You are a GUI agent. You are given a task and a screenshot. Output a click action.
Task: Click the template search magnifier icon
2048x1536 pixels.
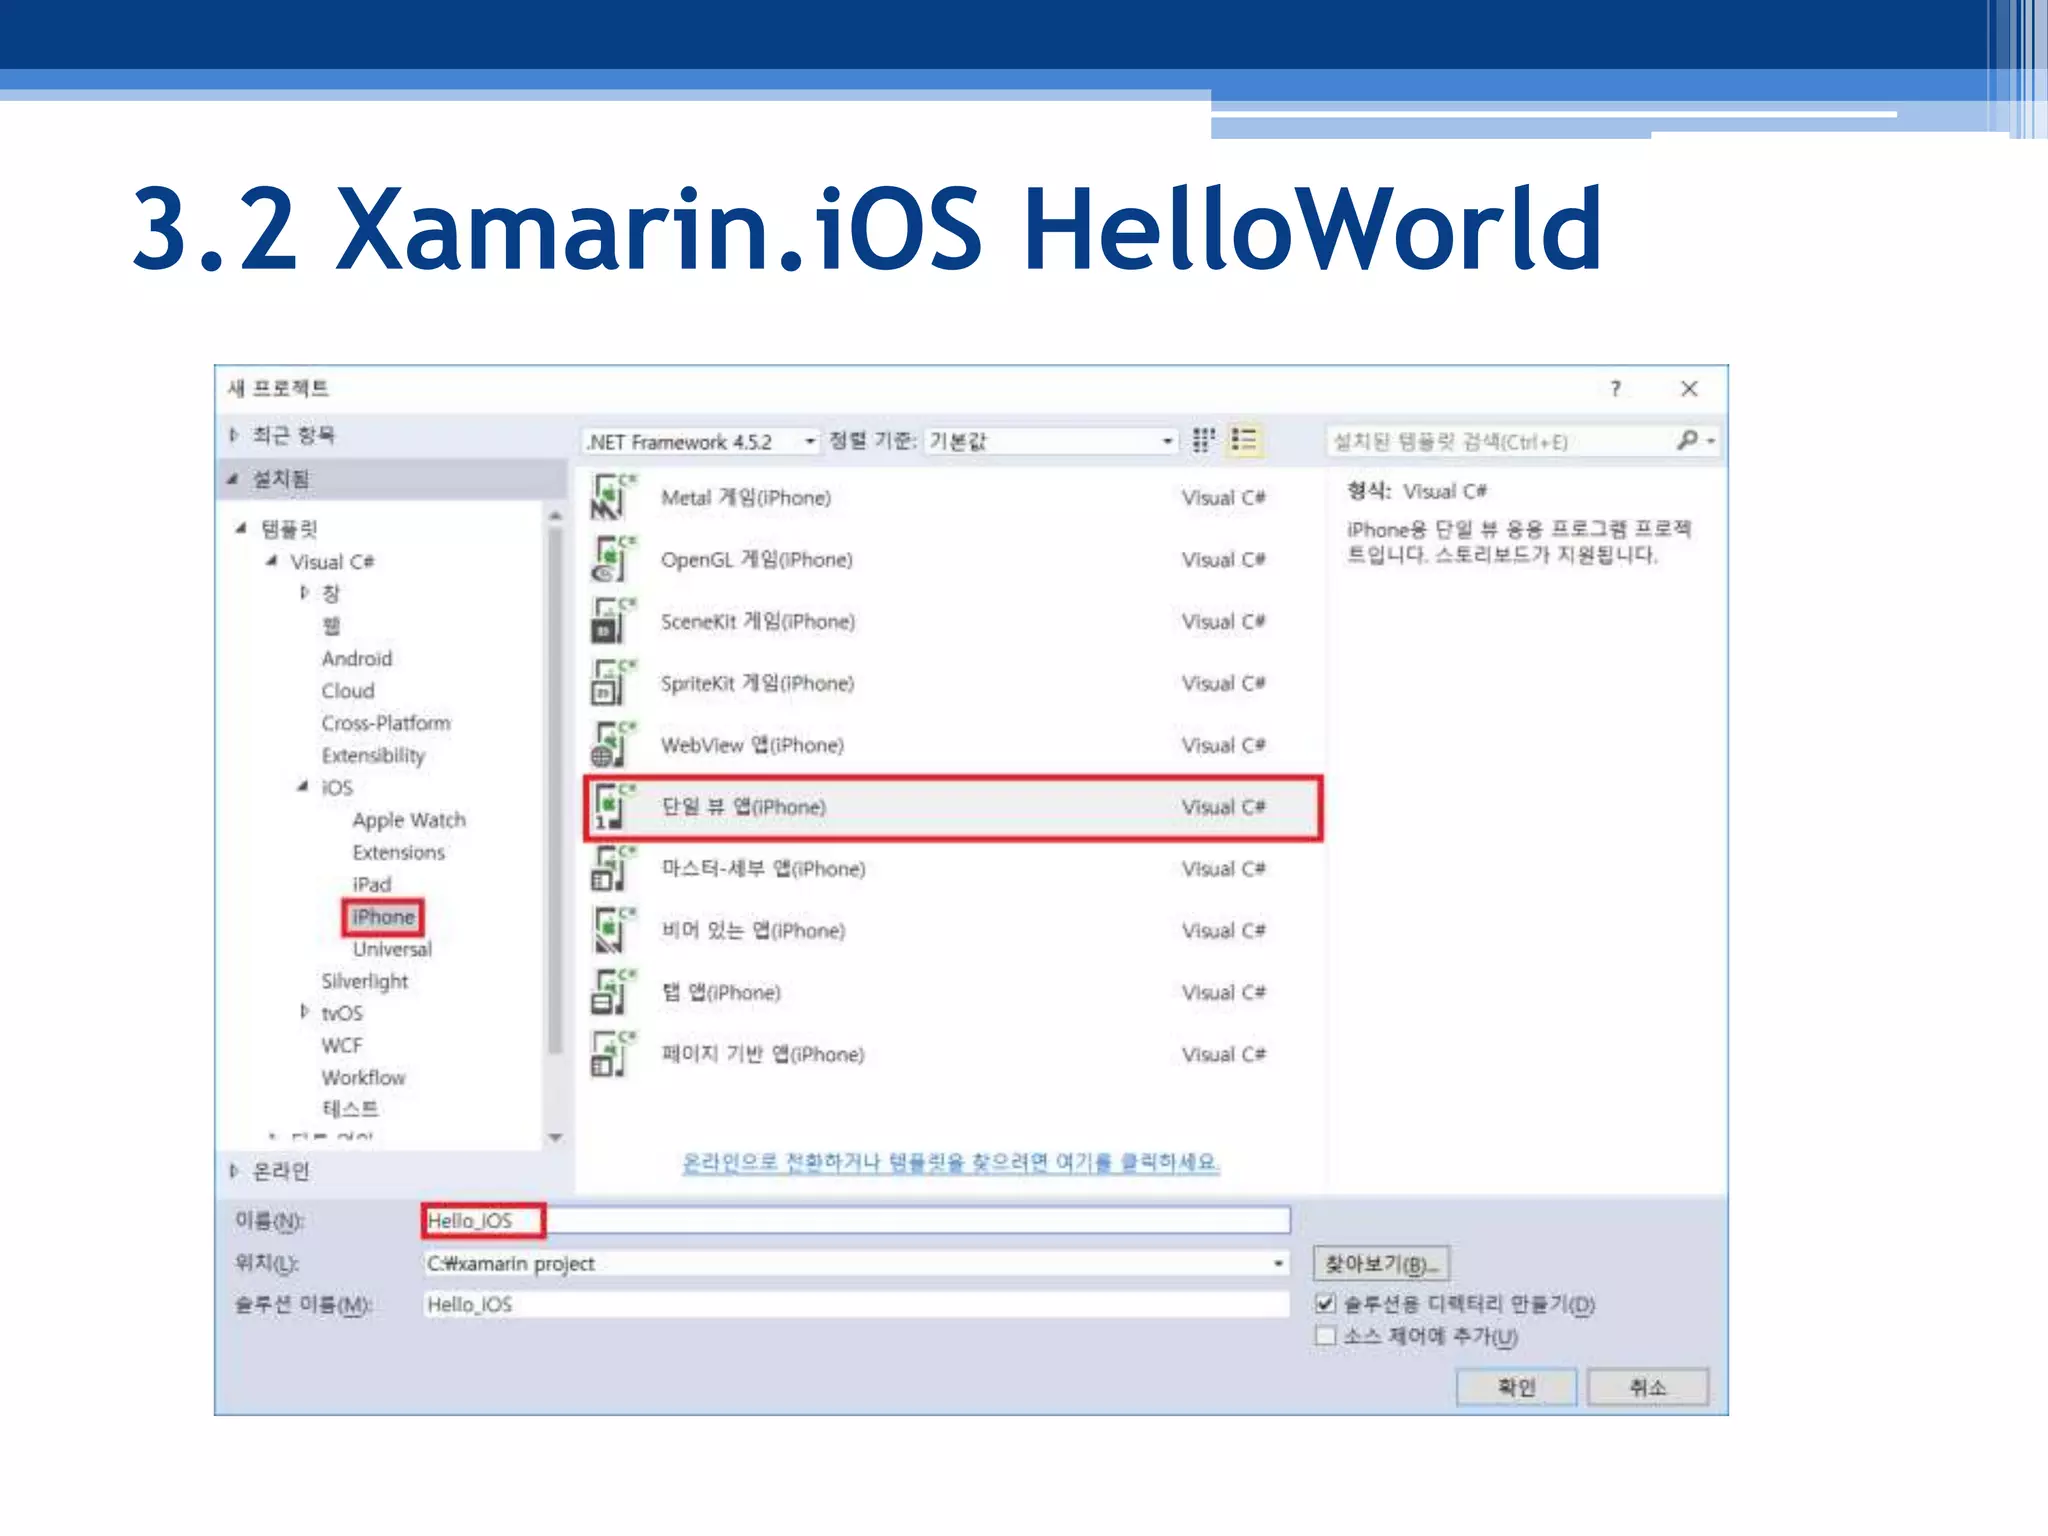(1687, 440)
